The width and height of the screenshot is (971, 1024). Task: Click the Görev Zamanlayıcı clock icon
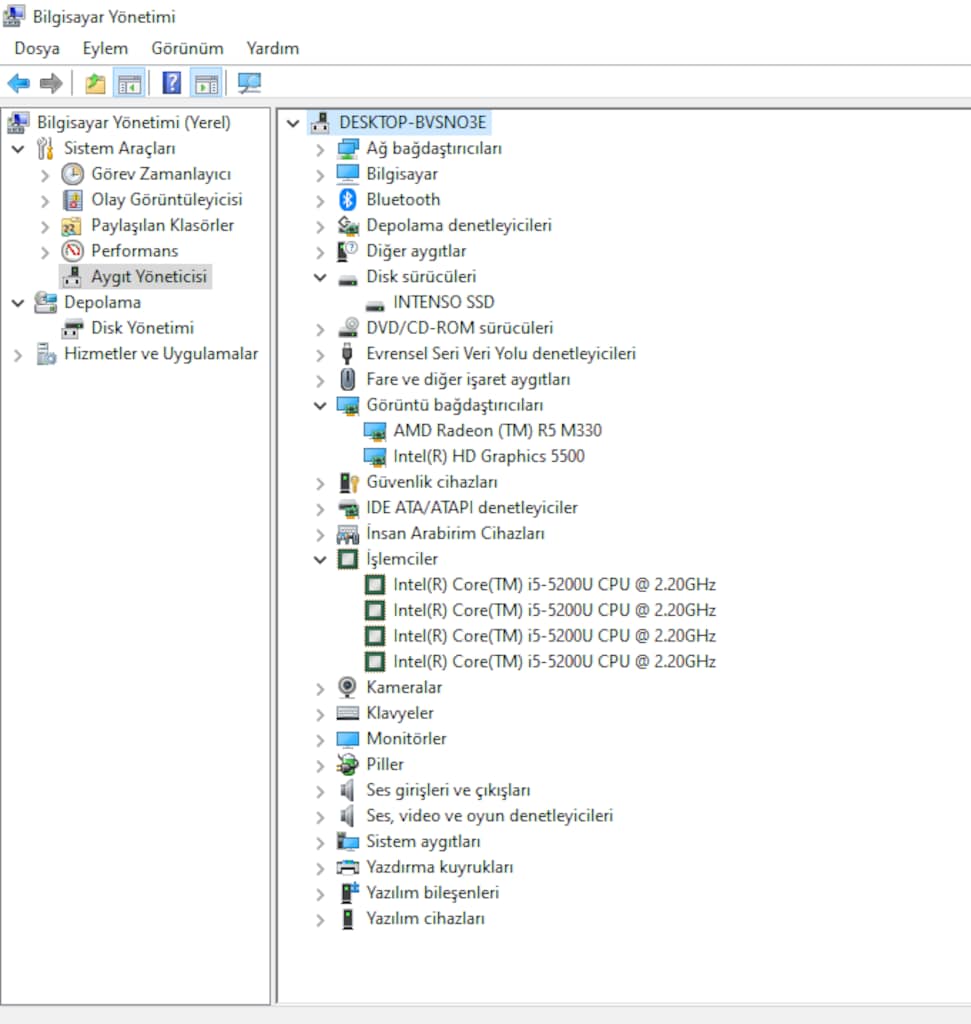[72, 174]
